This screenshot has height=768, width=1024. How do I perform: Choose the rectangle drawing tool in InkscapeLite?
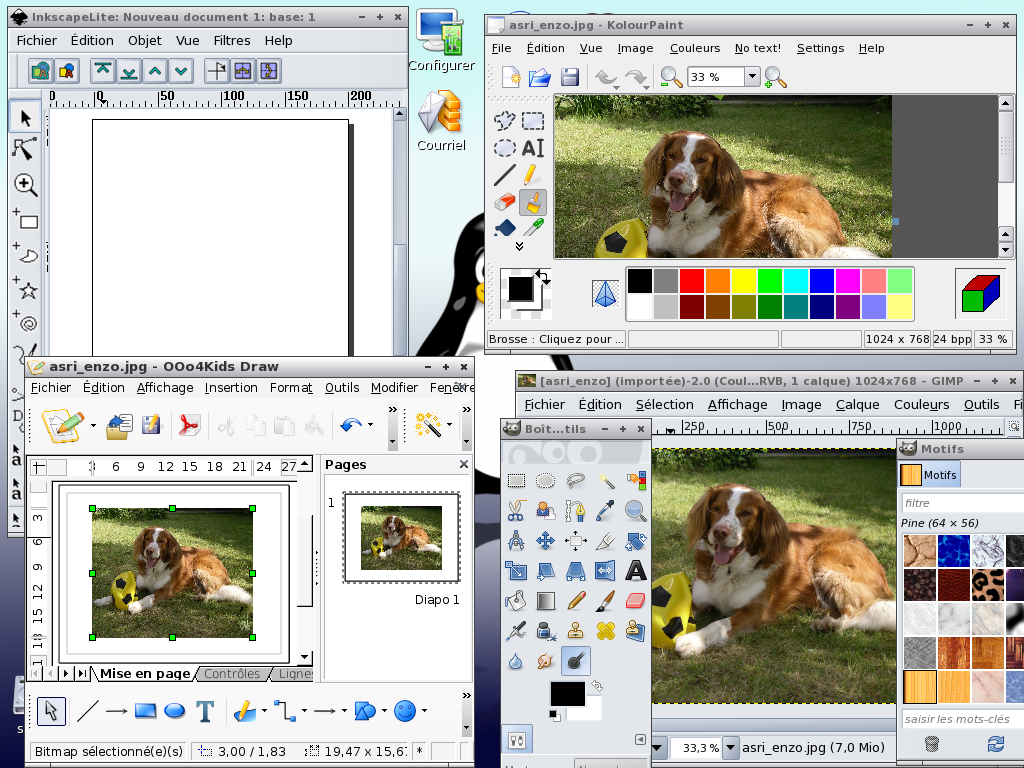[25, 219]
